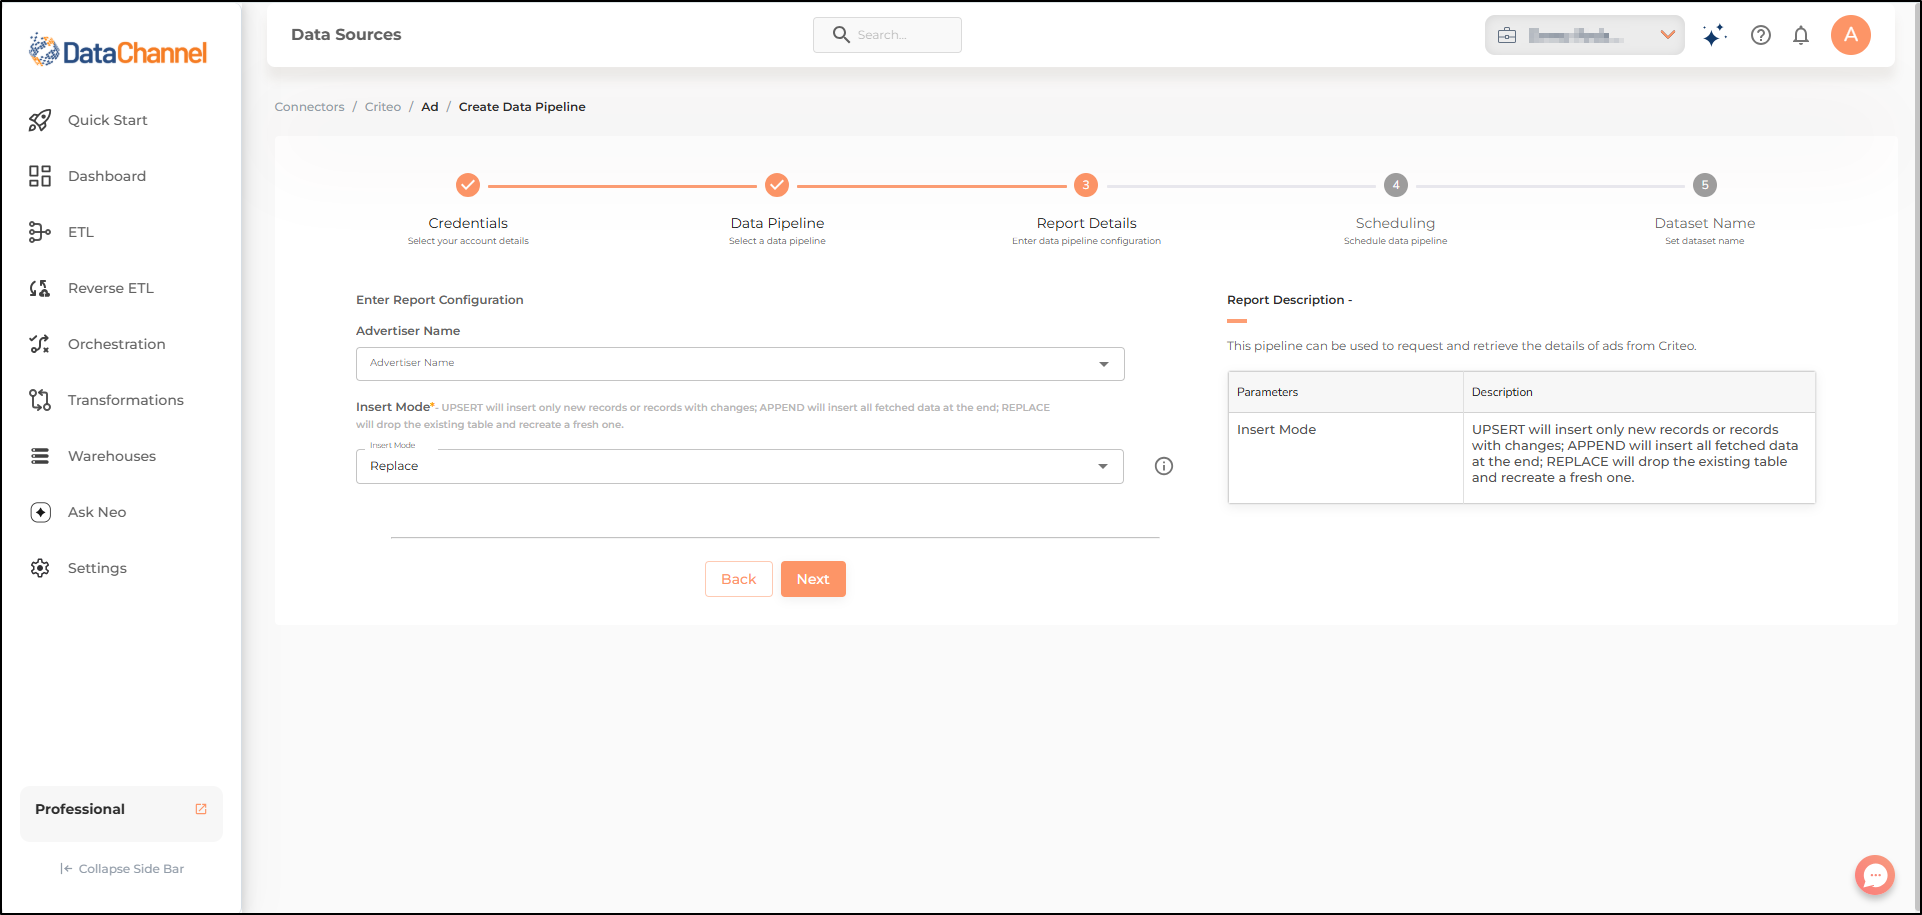The height and width of the screenshot is (915, 1922).
Task: Click the Back button
Action: click(739, 579)
